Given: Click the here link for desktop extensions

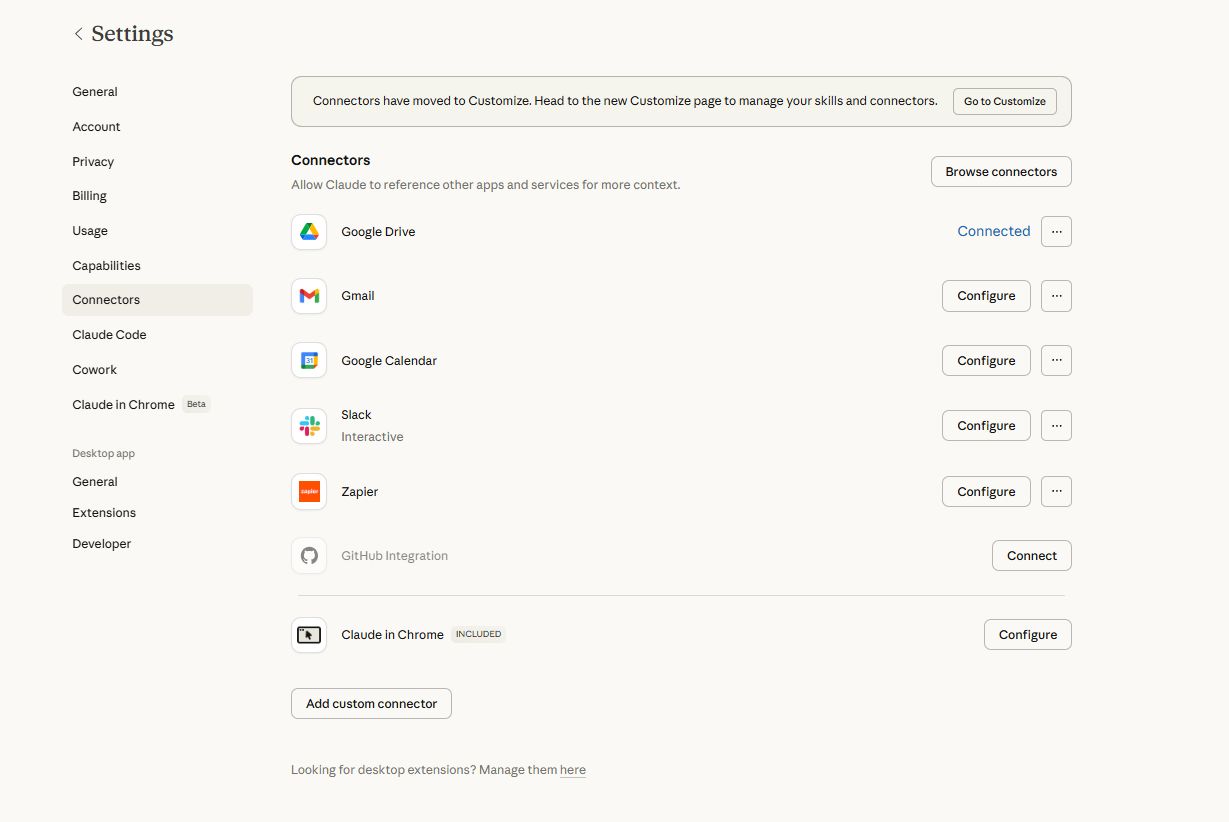Looking at the screenshot, I should [x=573, y=769].
